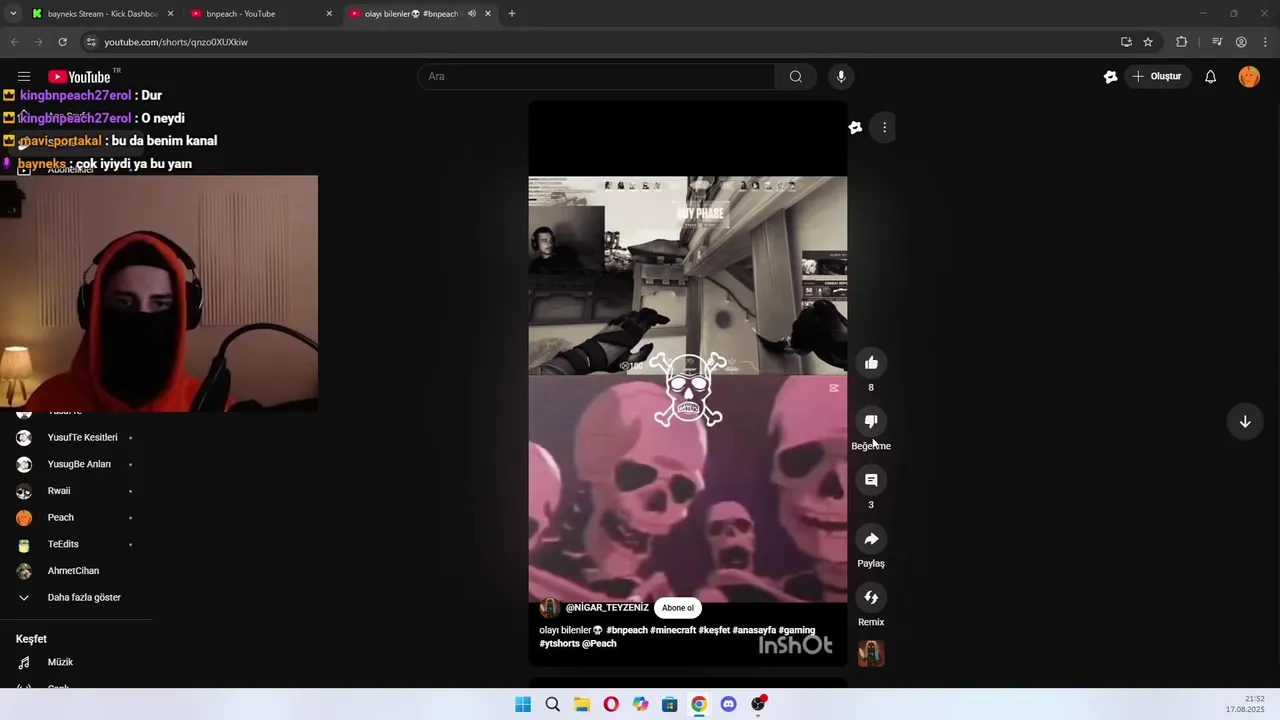Reload the page
The image size is (1280, 720).
62,42
